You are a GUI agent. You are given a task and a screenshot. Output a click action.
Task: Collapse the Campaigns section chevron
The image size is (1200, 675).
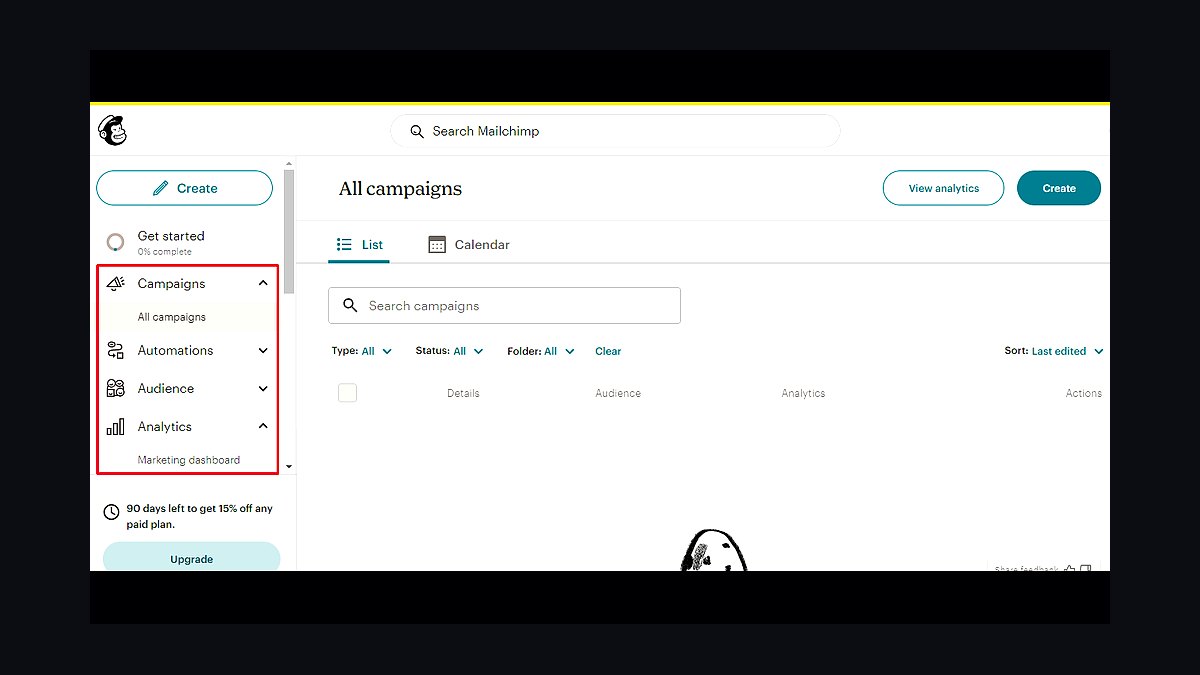click(x=263, y=283)
